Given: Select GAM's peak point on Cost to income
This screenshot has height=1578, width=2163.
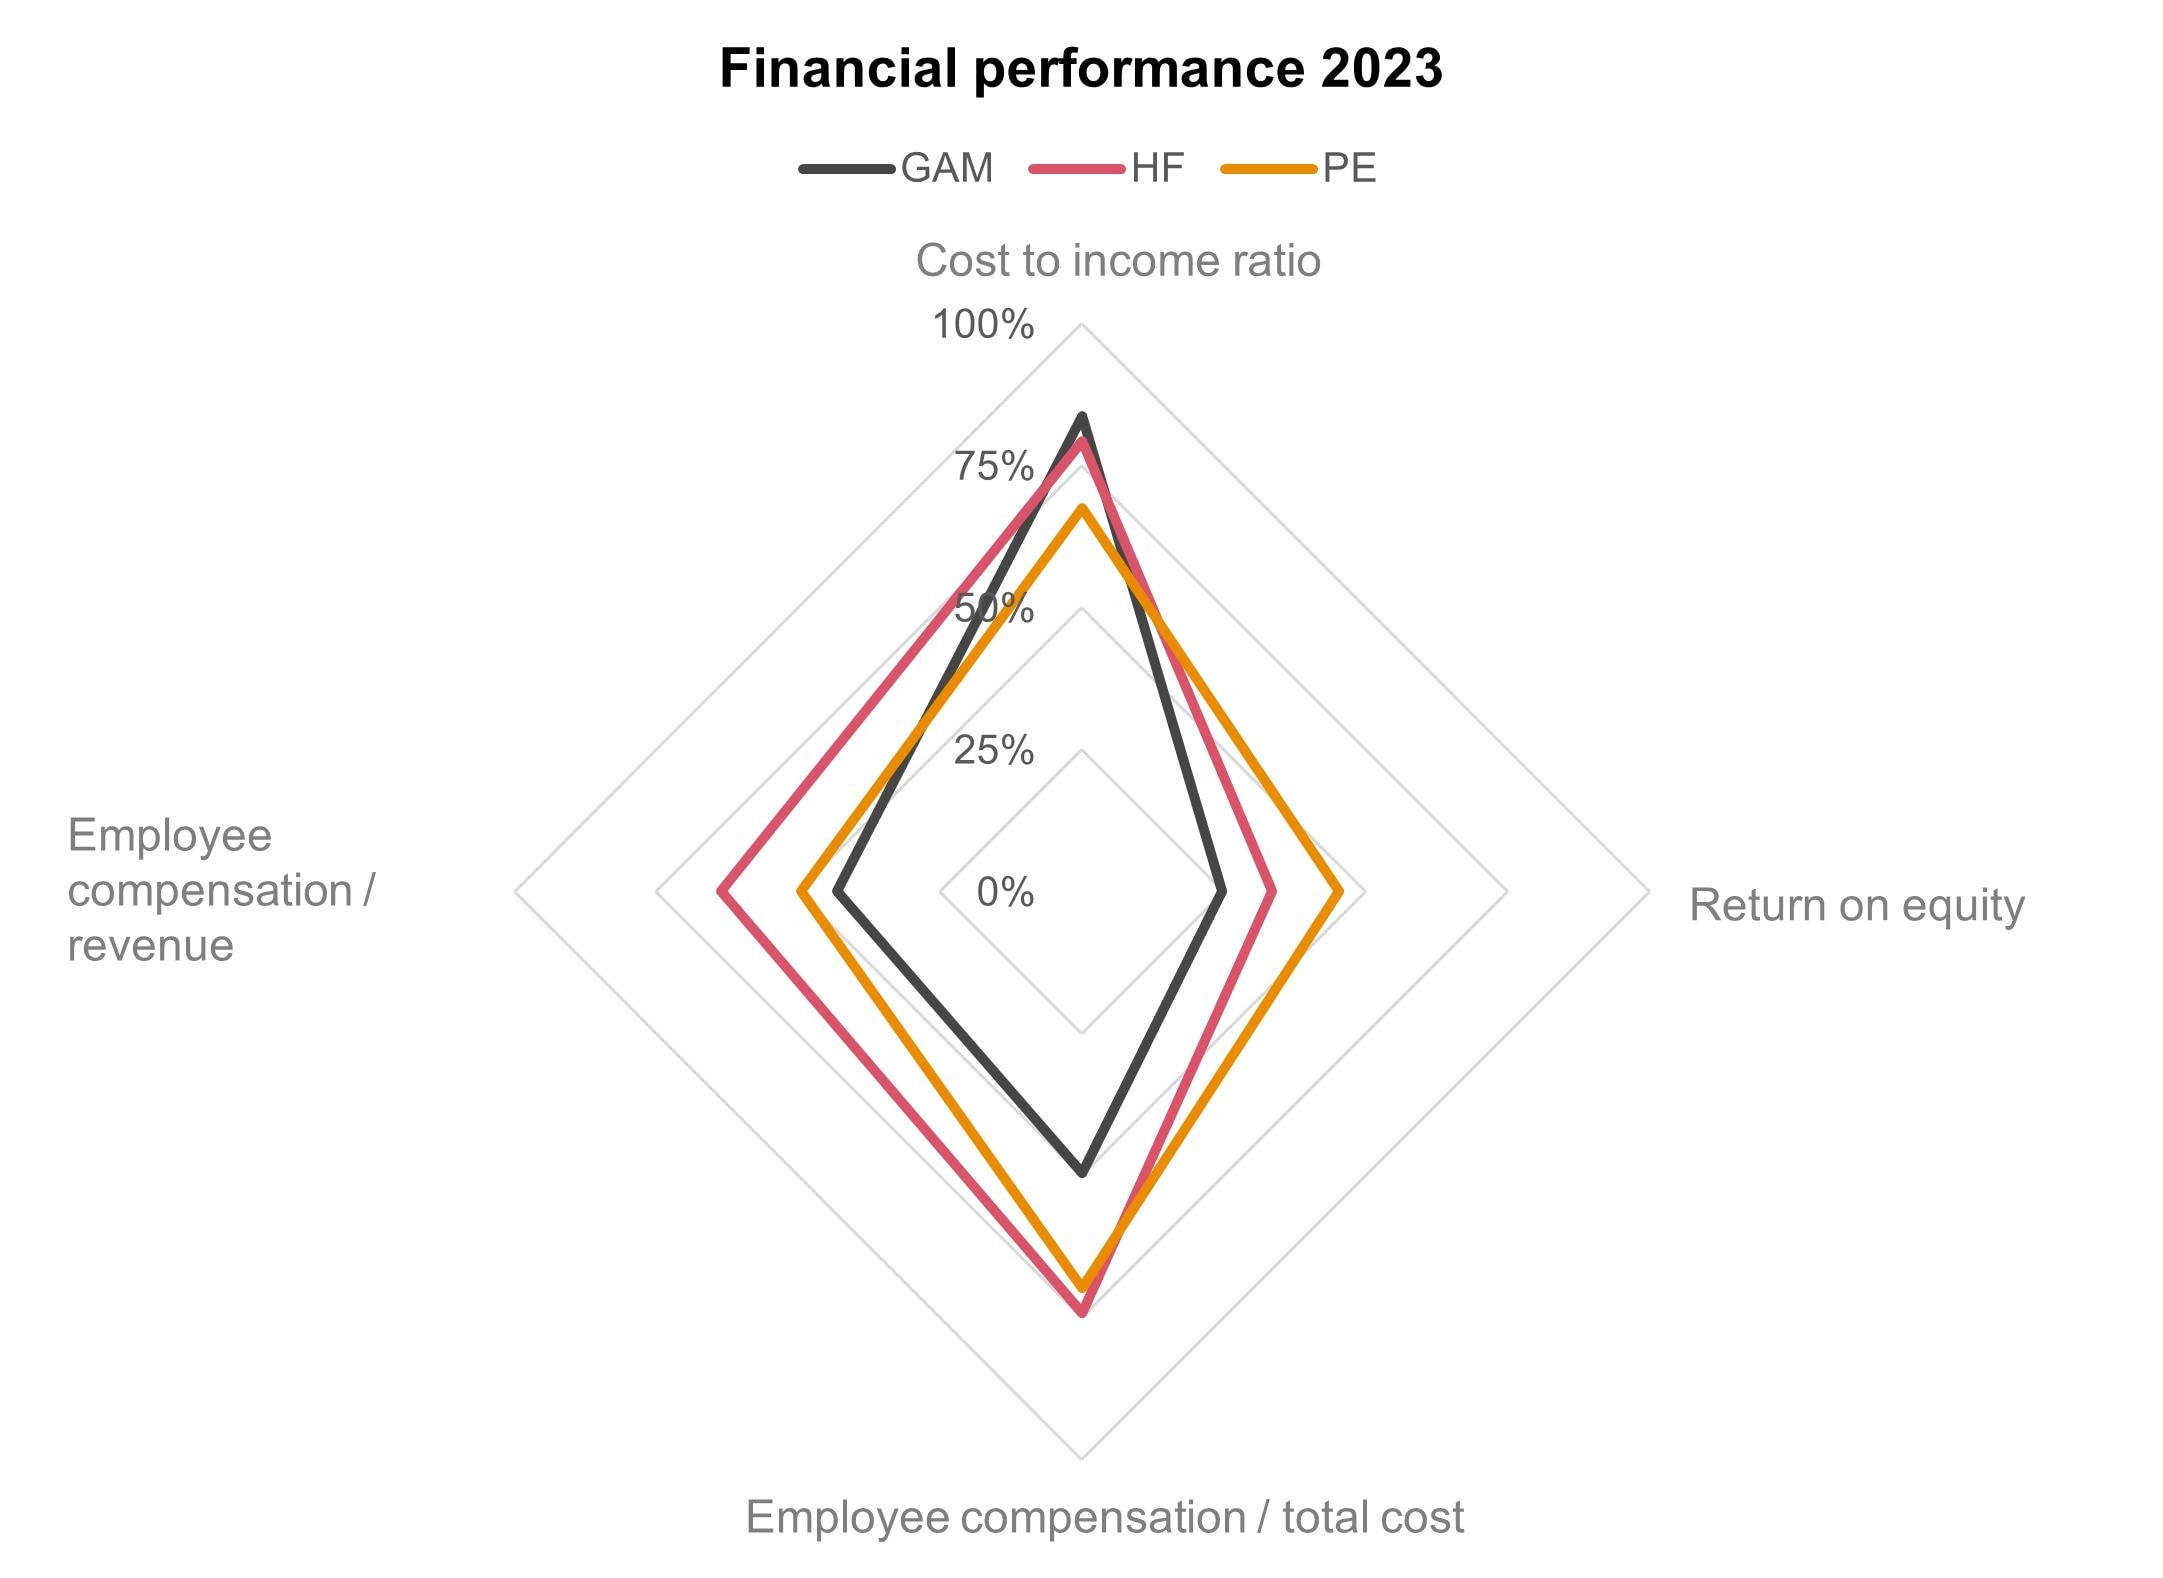Looking at the screenshot, I should 1081,416.
